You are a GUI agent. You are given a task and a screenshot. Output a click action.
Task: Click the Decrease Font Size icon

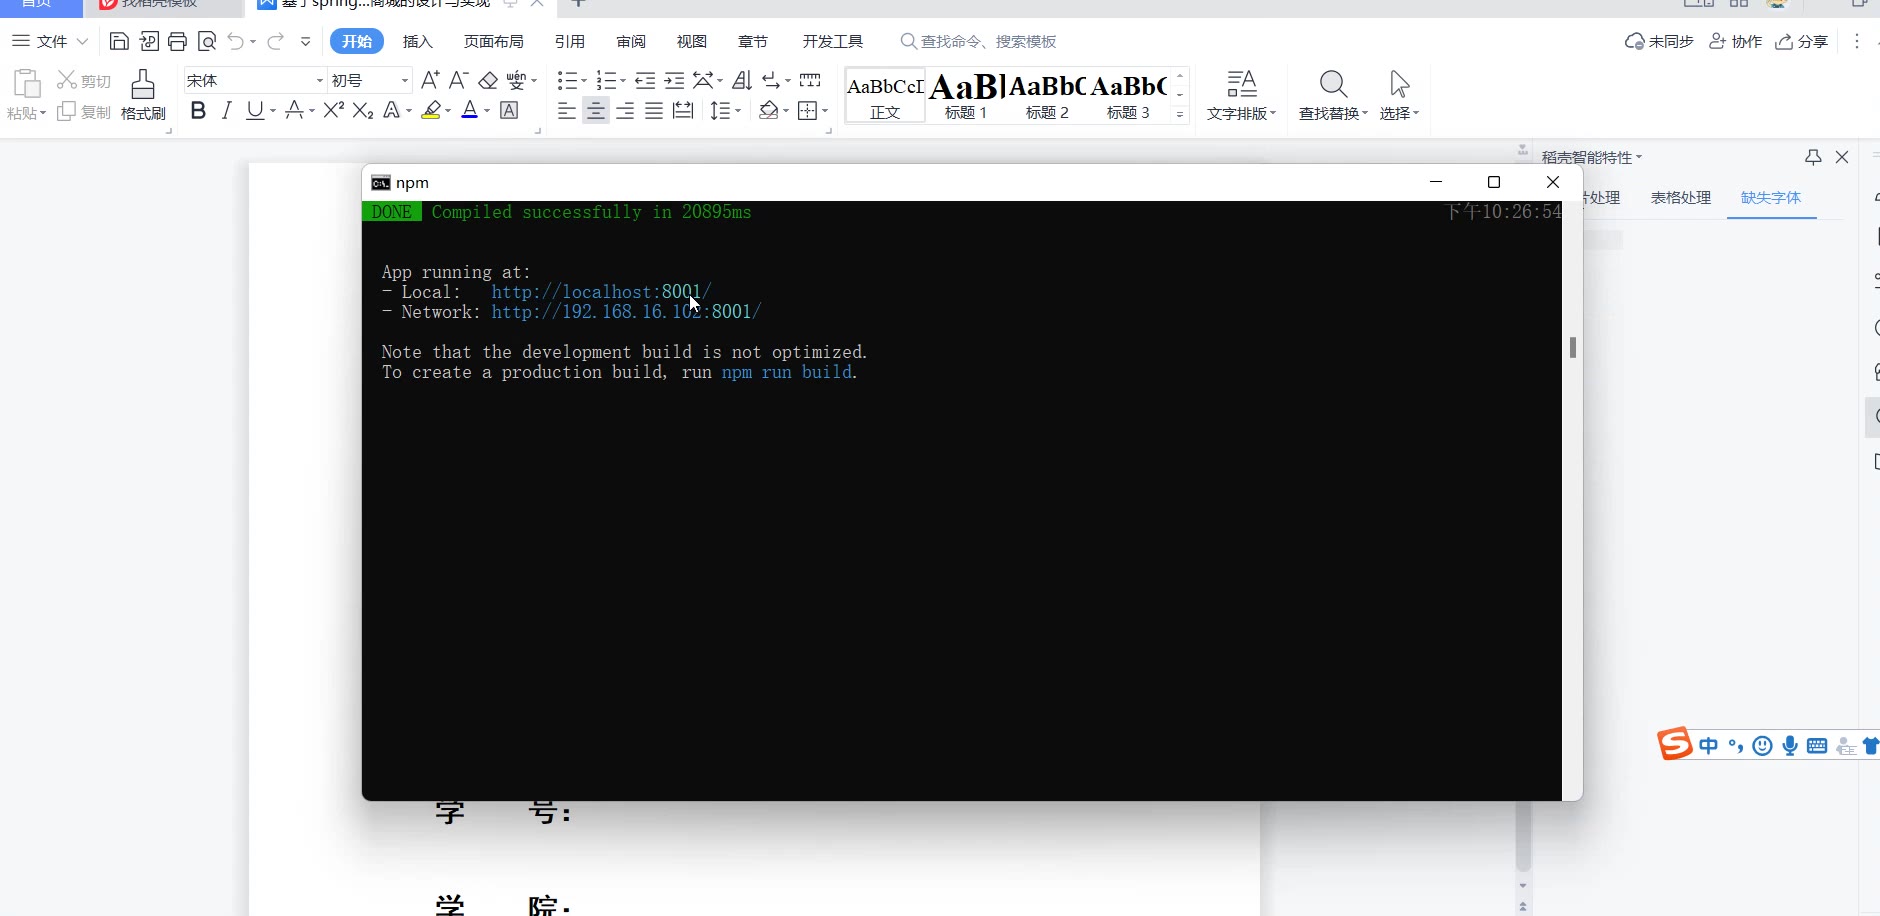pyautogui.click(x=459, y=80)
